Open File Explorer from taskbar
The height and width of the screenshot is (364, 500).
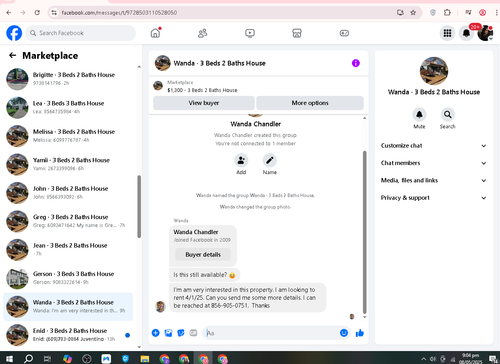point(145,359)
